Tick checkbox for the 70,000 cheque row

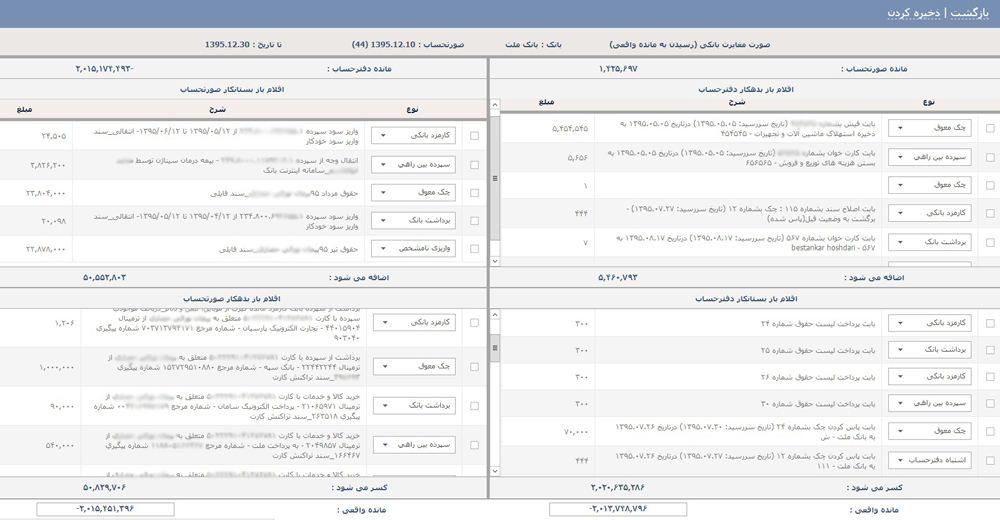coord(990,431)
